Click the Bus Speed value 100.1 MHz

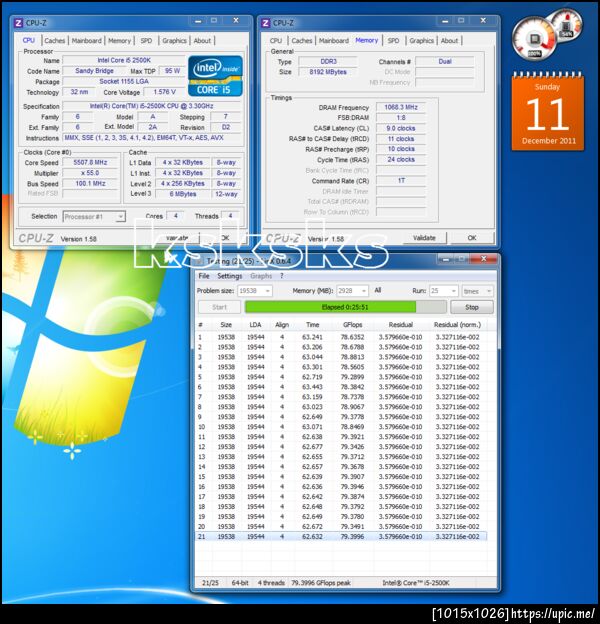coord(90,183)
